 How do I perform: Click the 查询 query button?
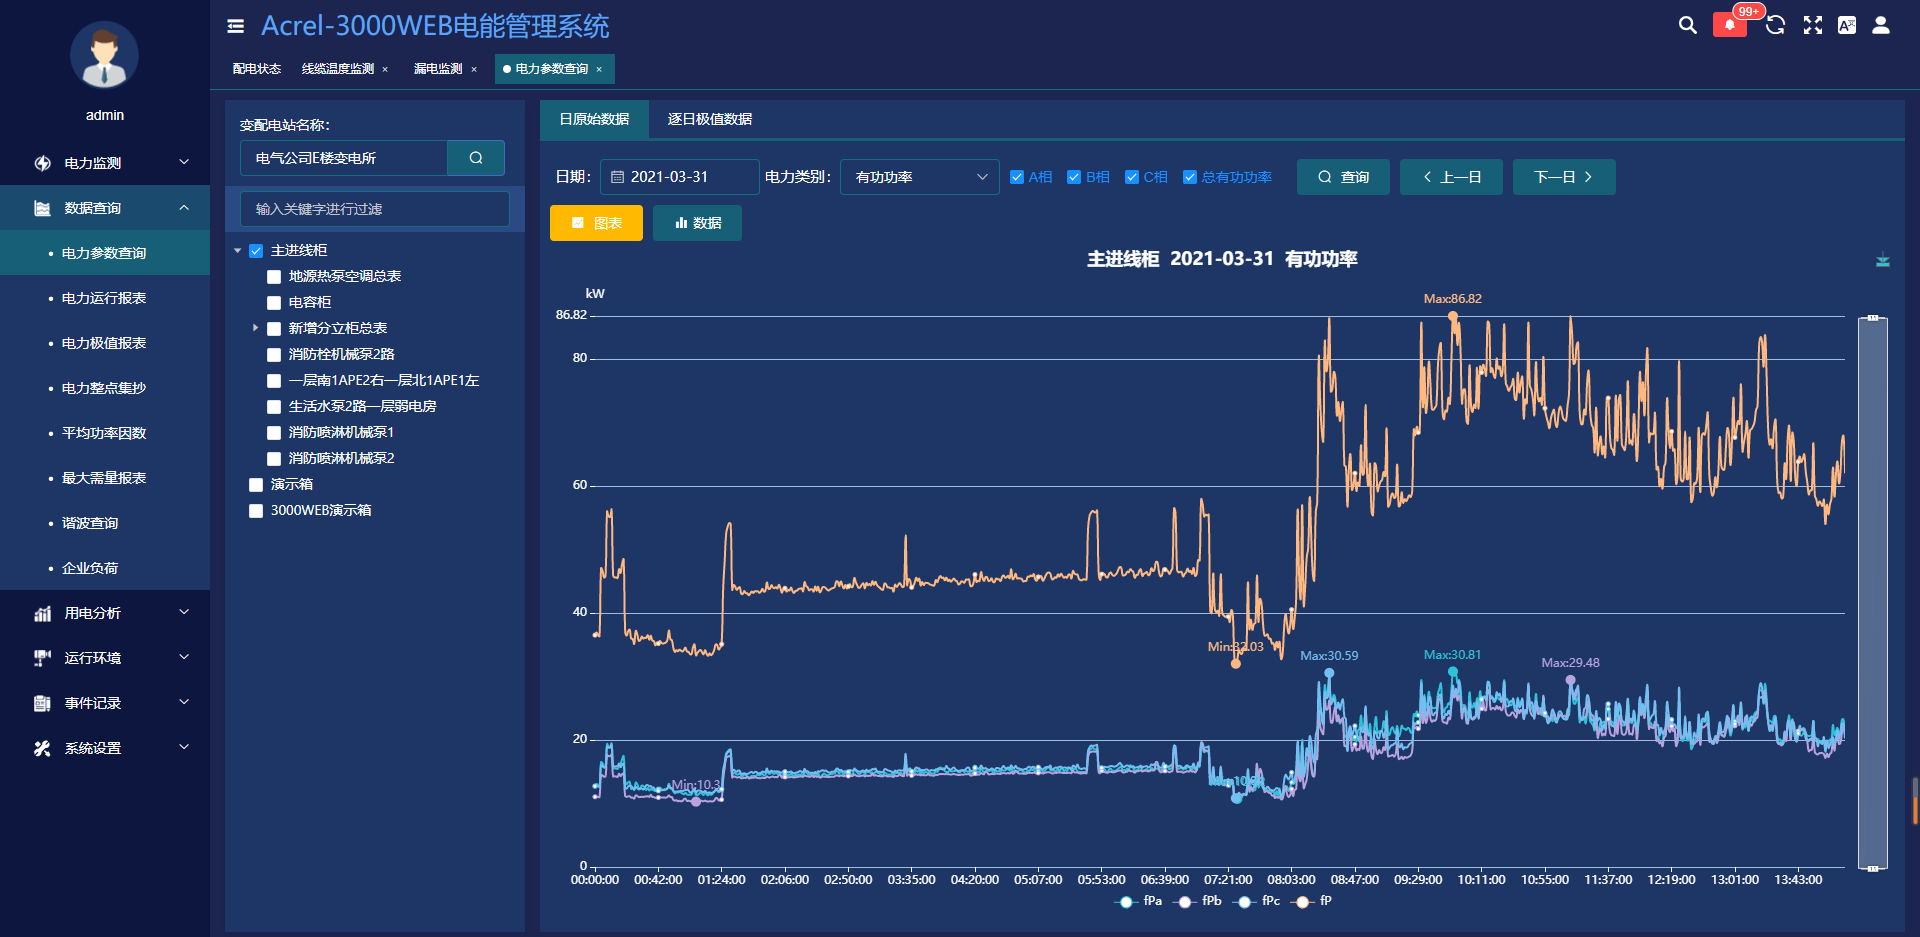pos(1343,177)
